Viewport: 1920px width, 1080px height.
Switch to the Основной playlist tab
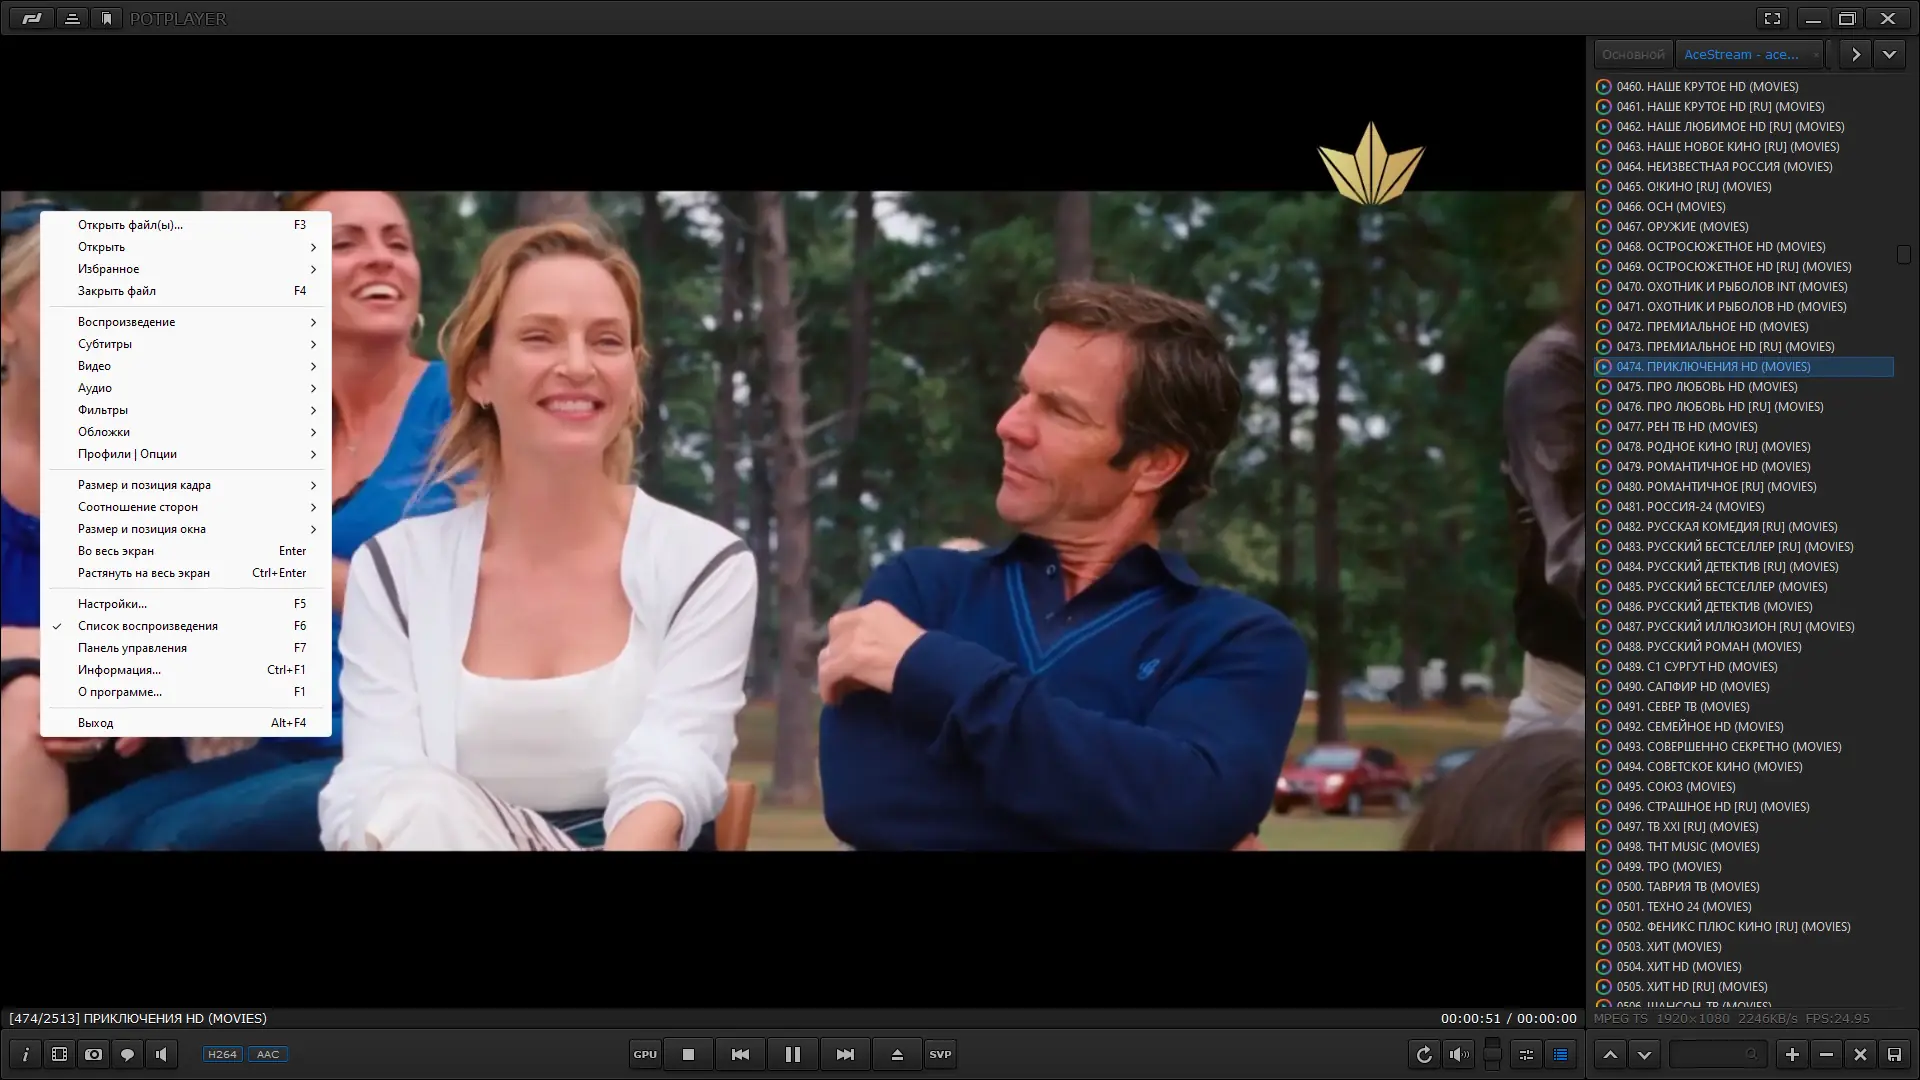point(1632,55)
